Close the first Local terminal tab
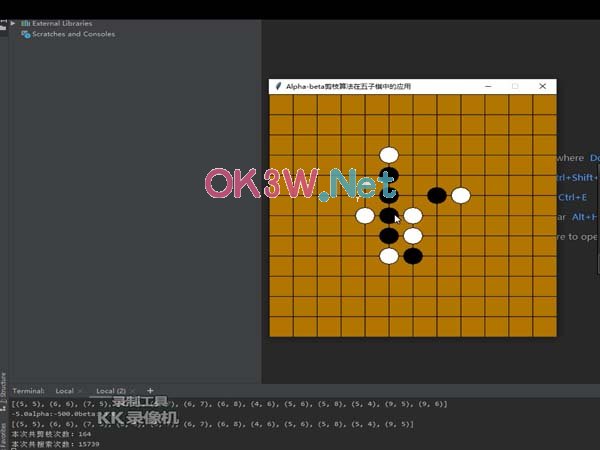The height and width of the screenshot is (450, 600). pyautogui.click(x=82, y=390)
